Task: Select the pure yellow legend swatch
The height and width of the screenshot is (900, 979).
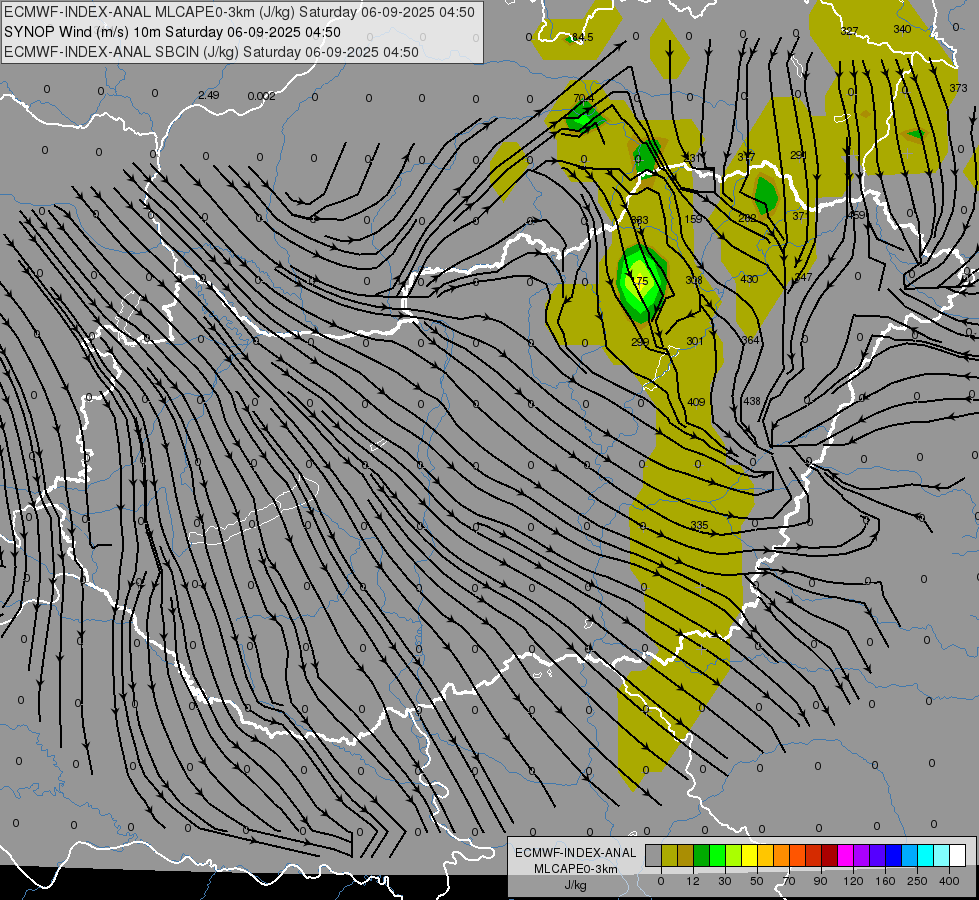Action: point(749,856)
